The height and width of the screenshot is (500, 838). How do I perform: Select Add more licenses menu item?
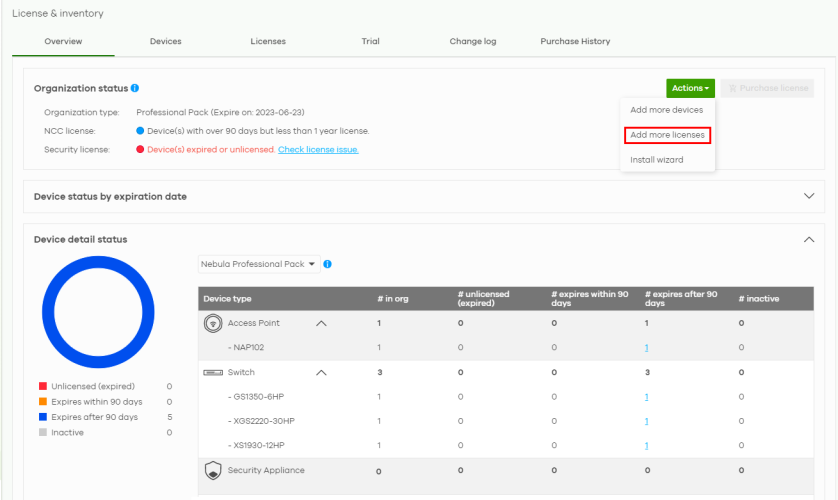[667, 135]
